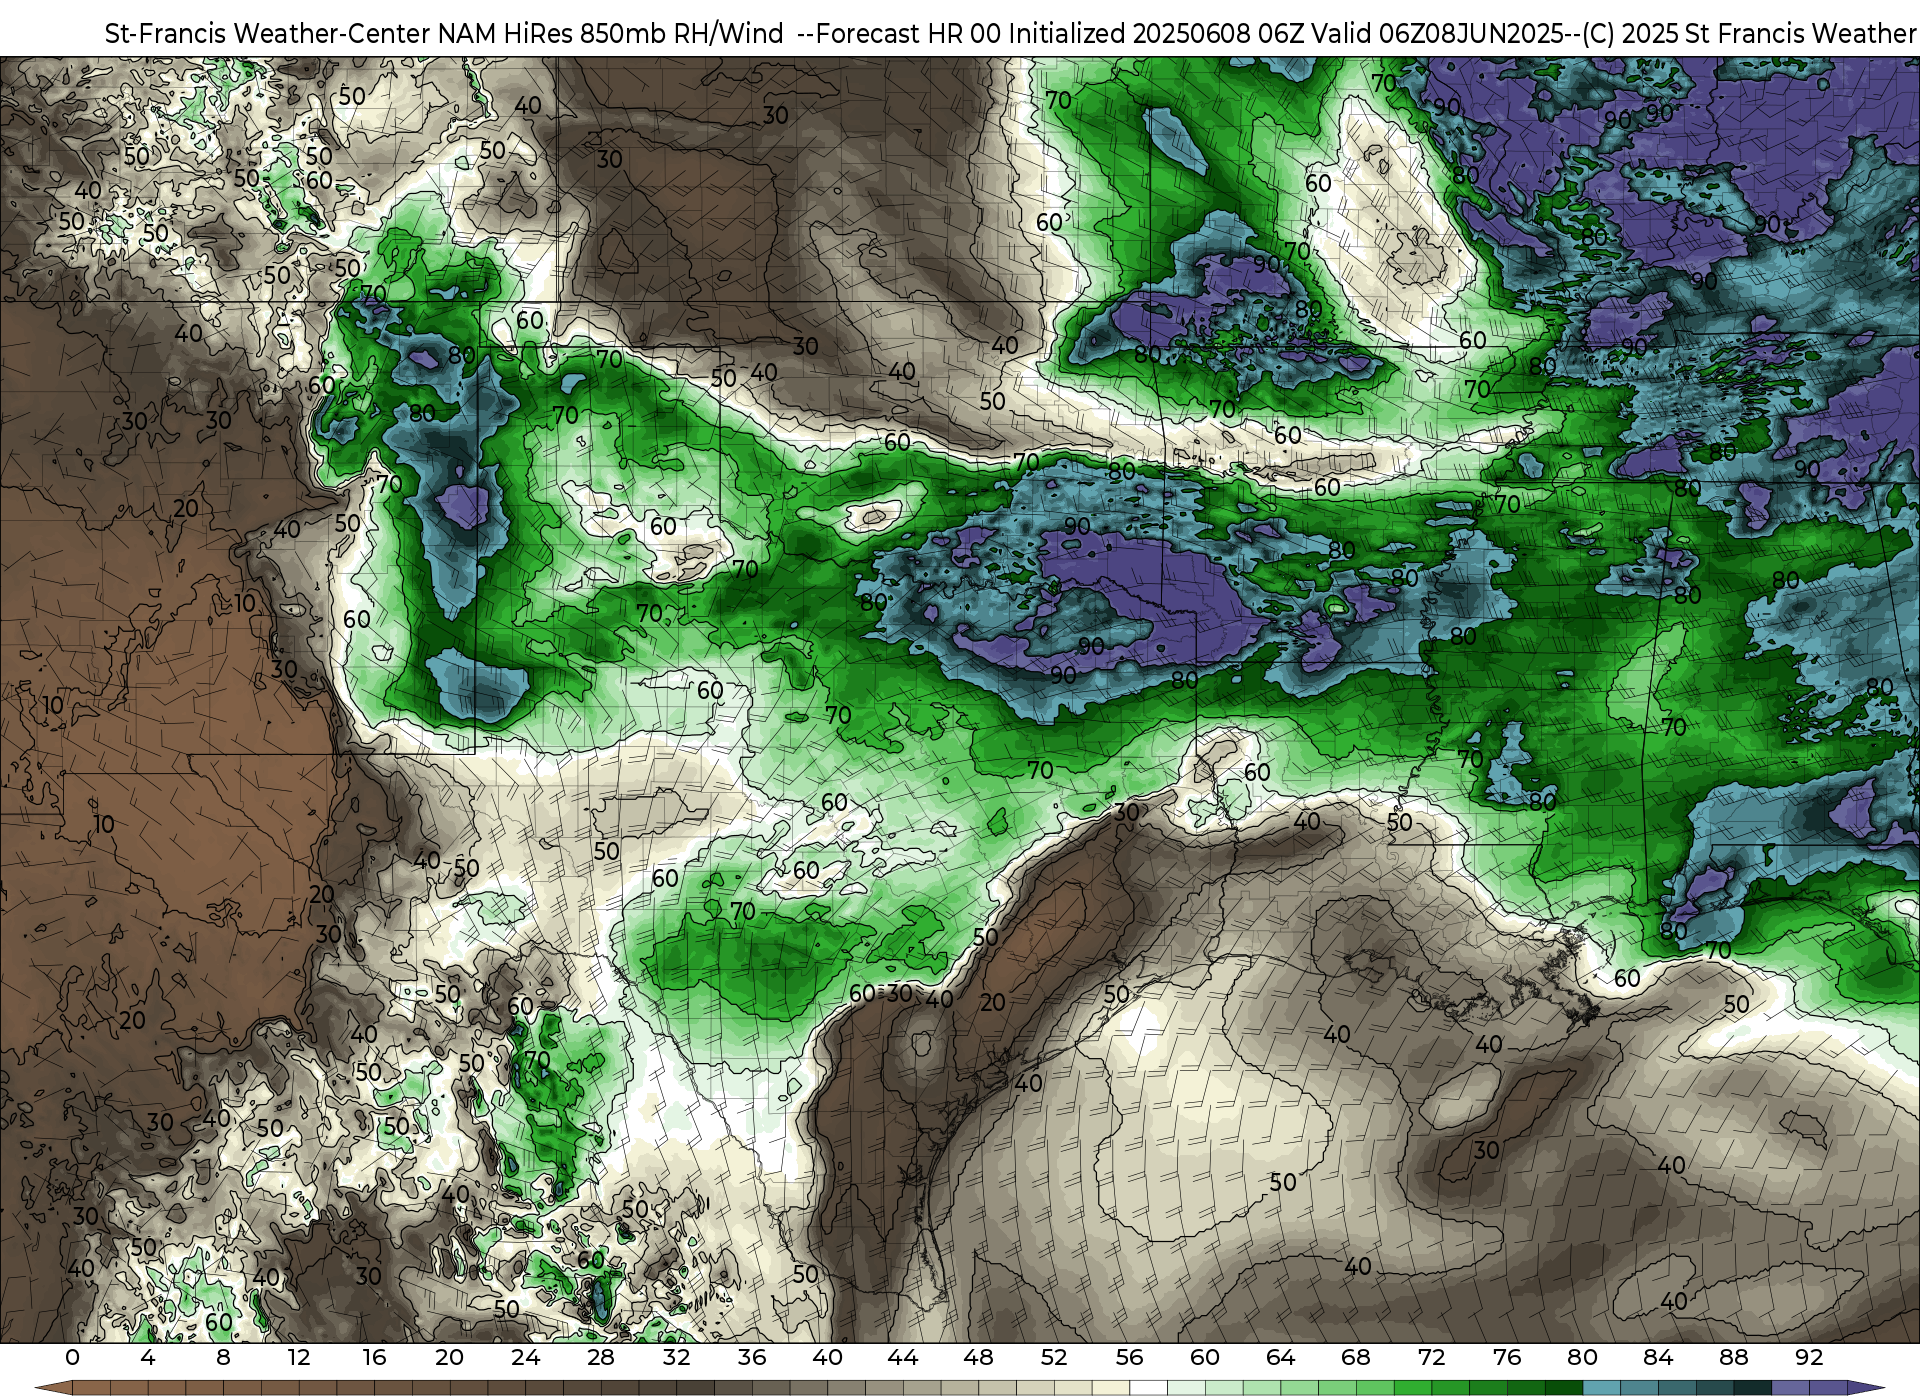Click the colorbar tick label "84"

(x=1658, y=1358)
